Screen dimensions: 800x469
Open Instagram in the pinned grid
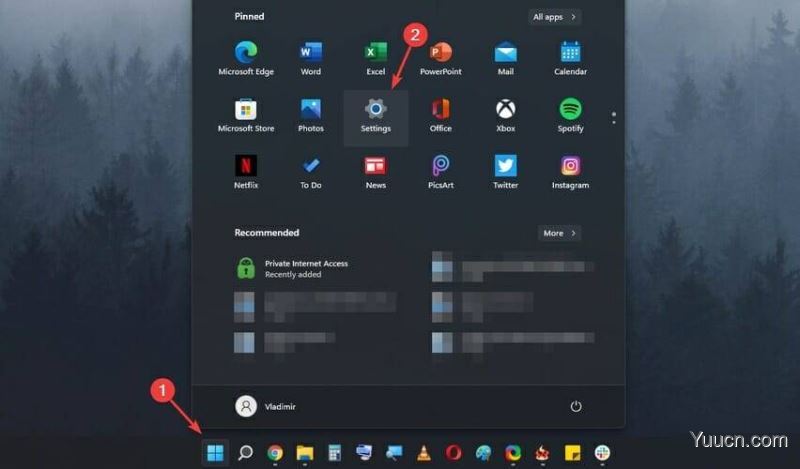[570, 171]
